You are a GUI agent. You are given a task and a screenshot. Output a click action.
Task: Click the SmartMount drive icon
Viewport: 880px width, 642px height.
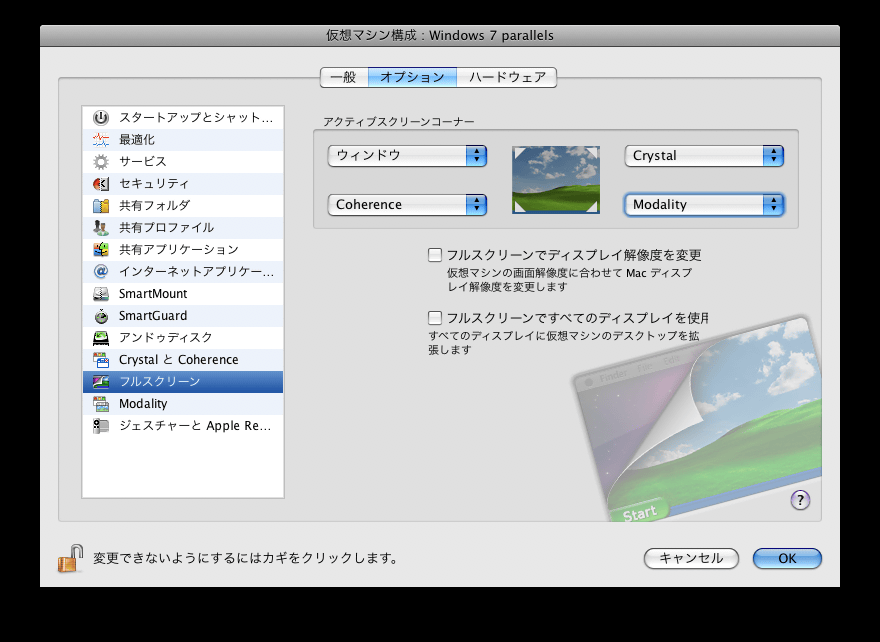(x=100, y=294)
